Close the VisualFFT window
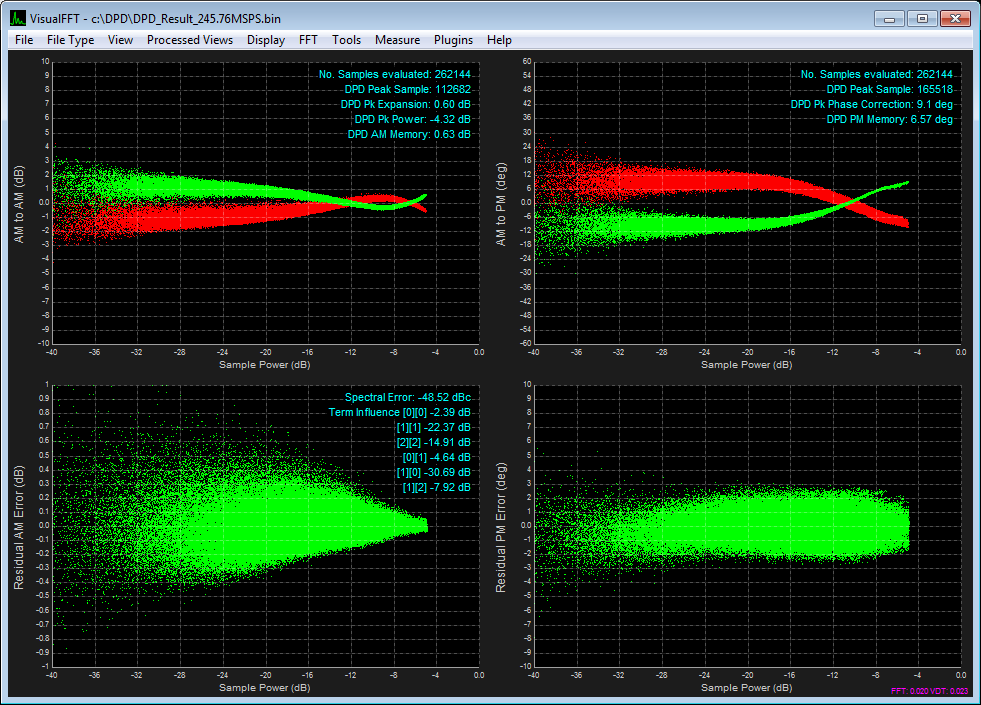Viewport: 981px width, 705px height. coord(956,18)
